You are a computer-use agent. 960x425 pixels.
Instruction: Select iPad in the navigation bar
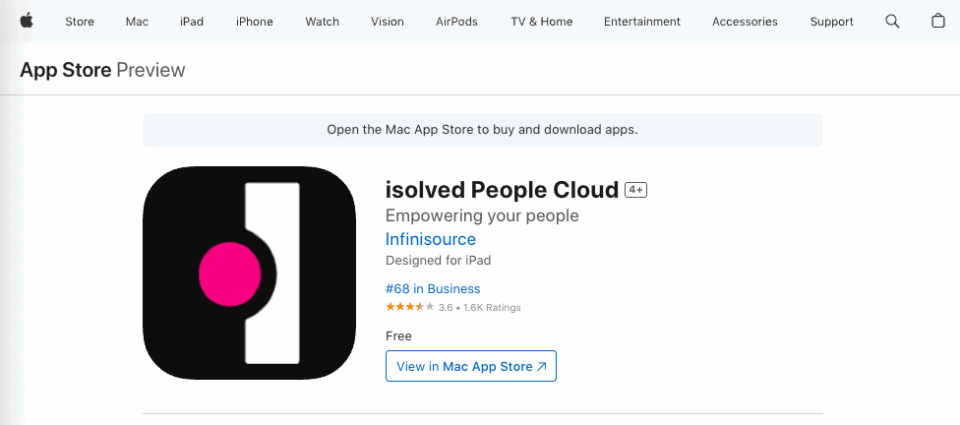tap(192, 21)
